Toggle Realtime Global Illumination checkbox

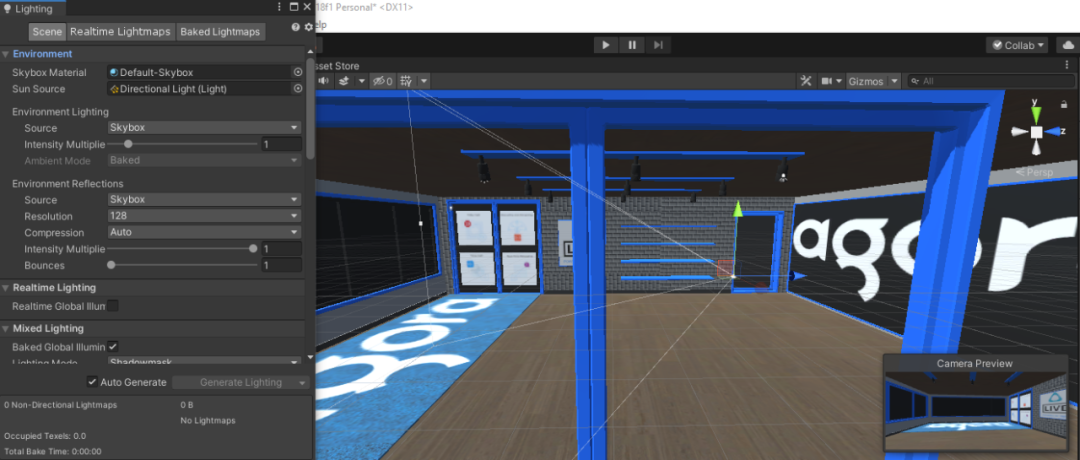pyautogui.click(x=112, y=306)
